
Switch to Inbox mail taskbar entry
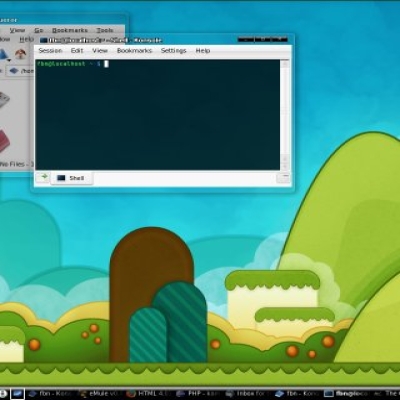(246, 394)
